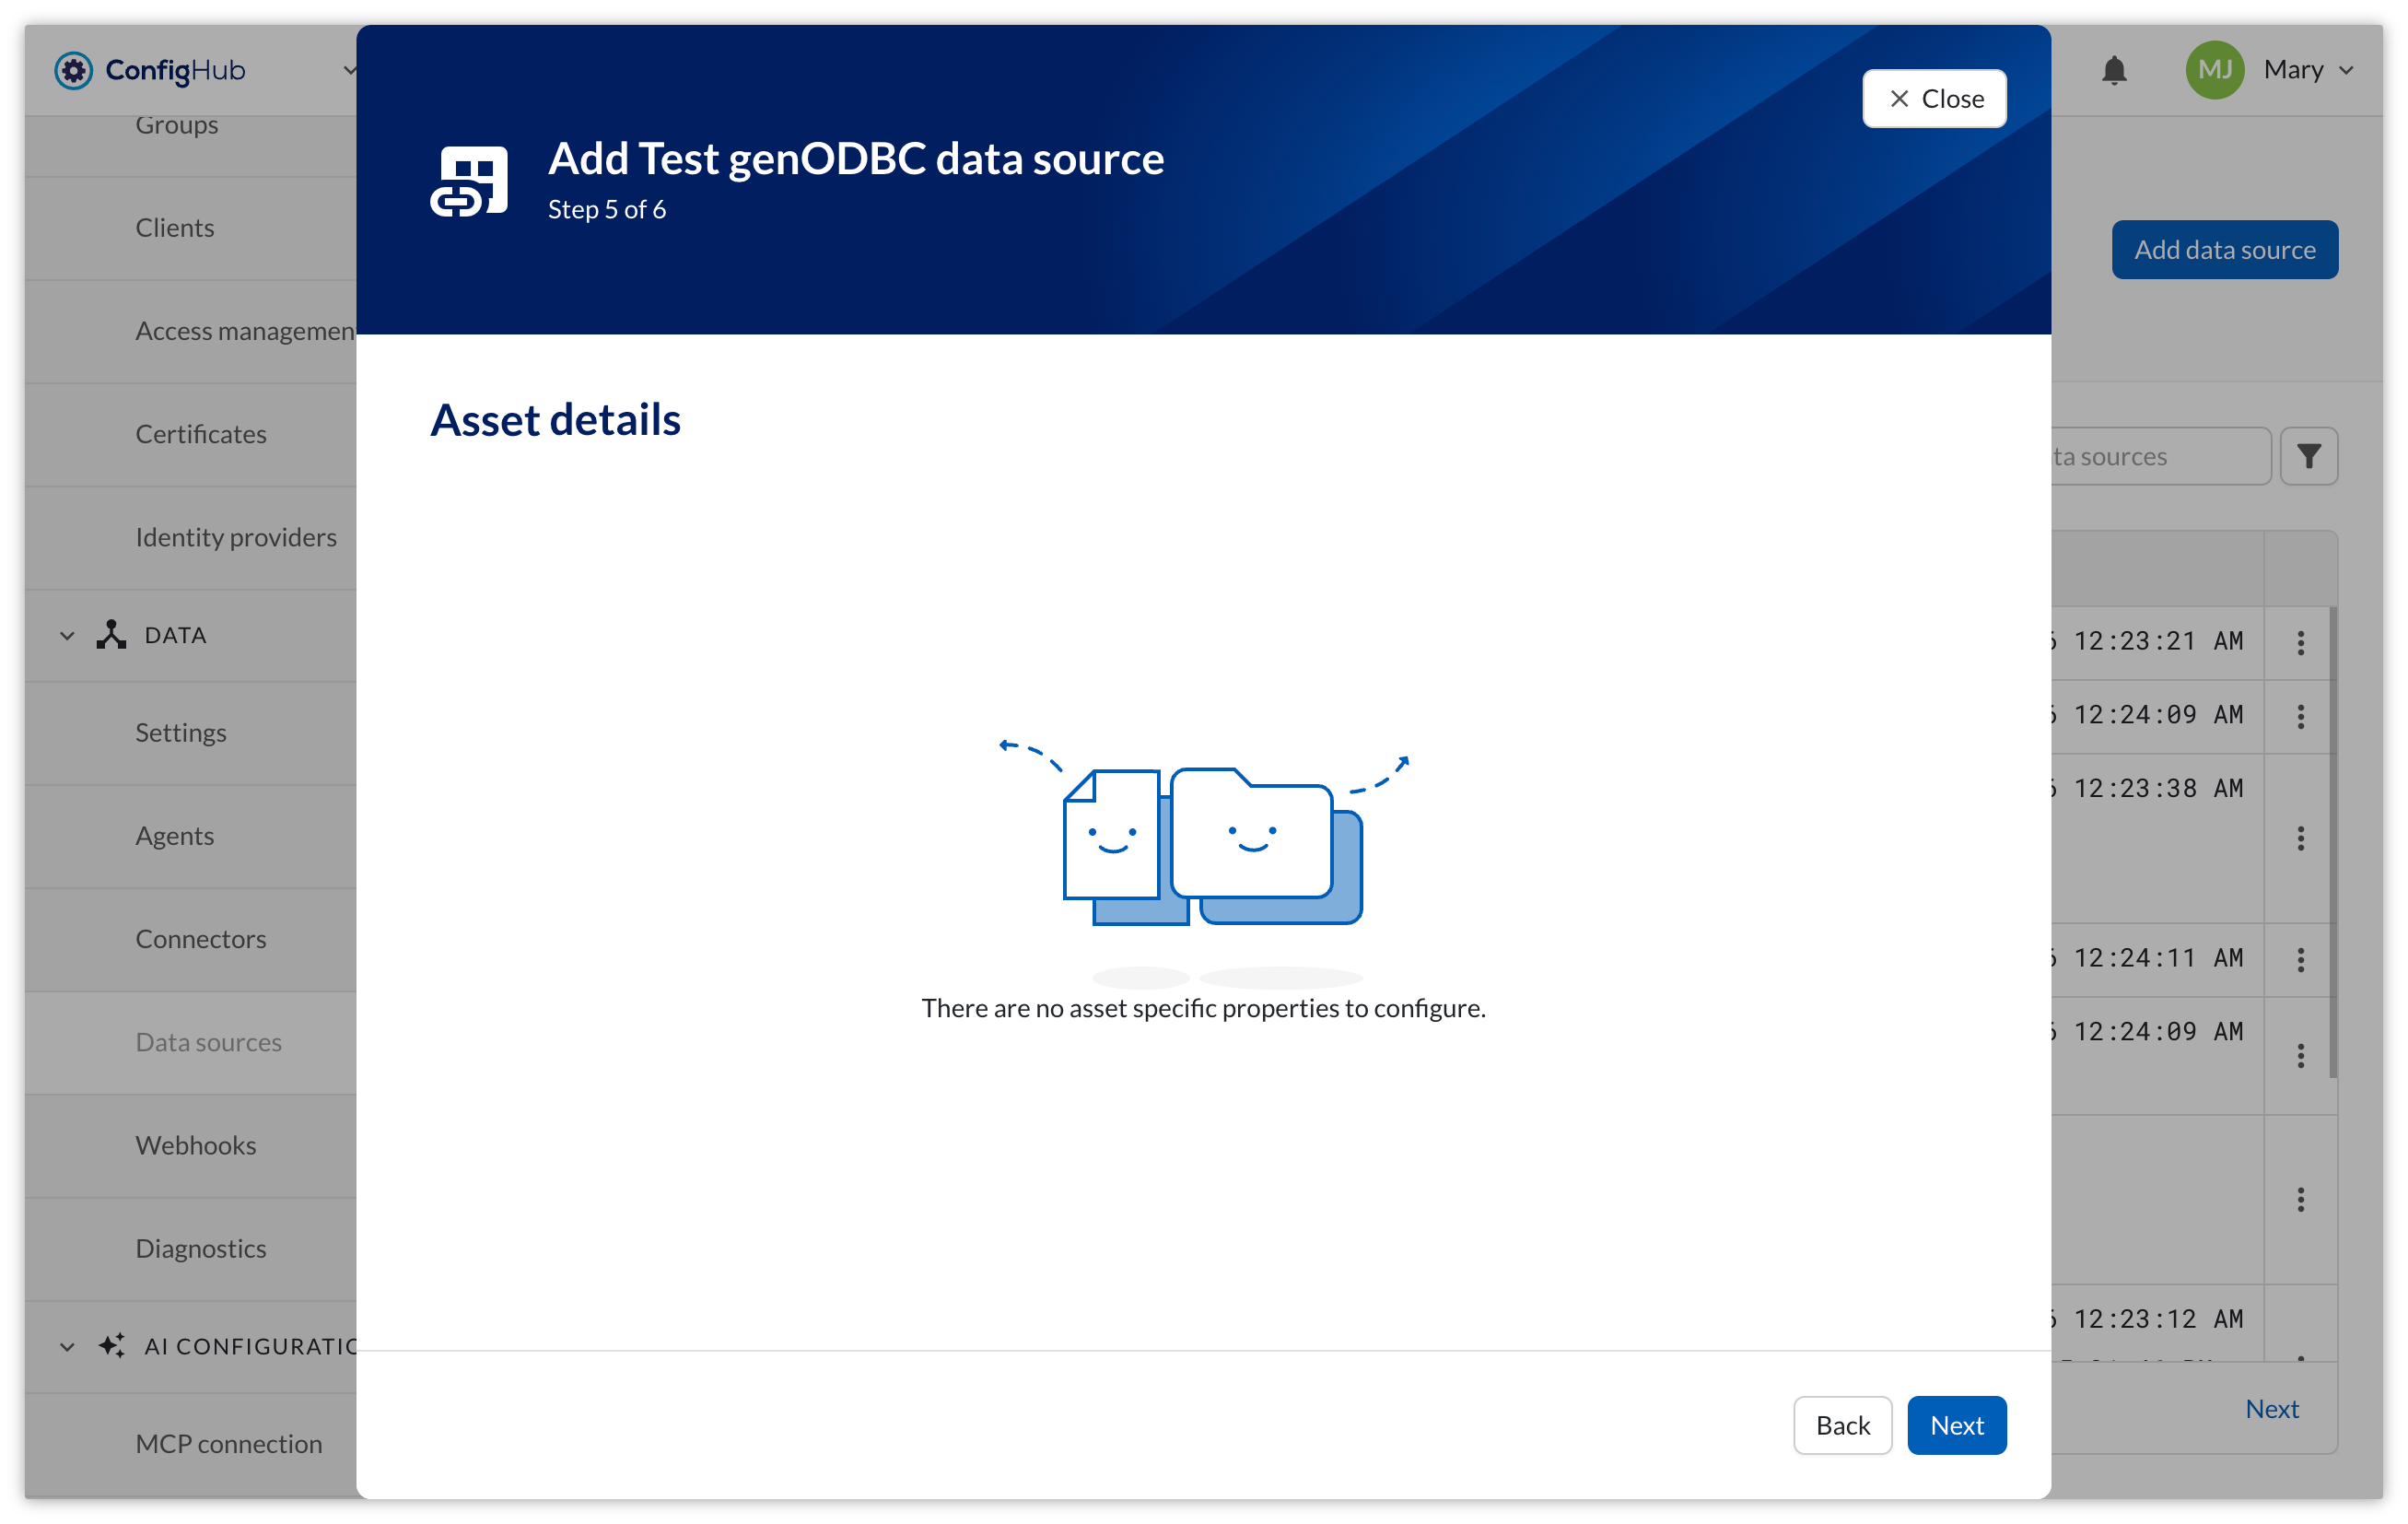Click the MJ user avatar

click(x=2214, y=70)
